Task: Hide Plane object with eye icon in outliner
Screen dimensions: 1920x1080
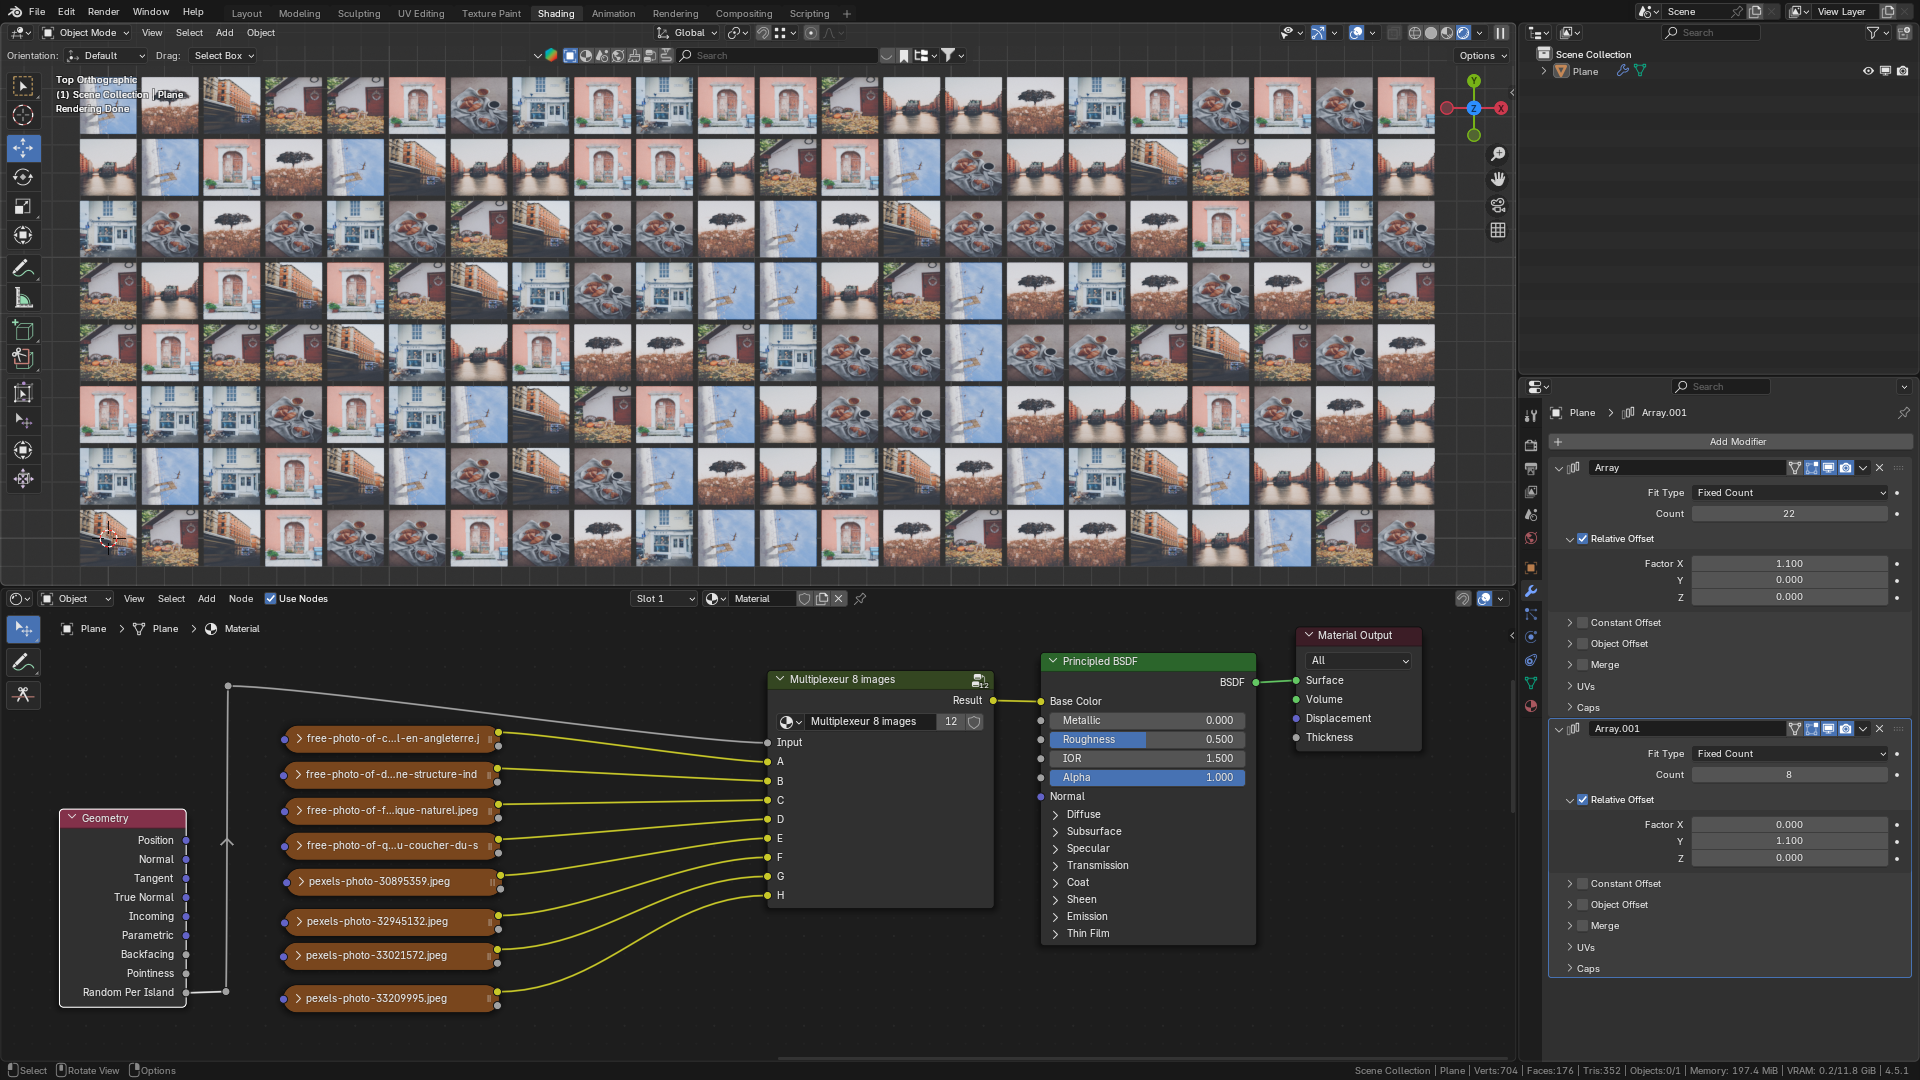Action: pos(1867,71)
